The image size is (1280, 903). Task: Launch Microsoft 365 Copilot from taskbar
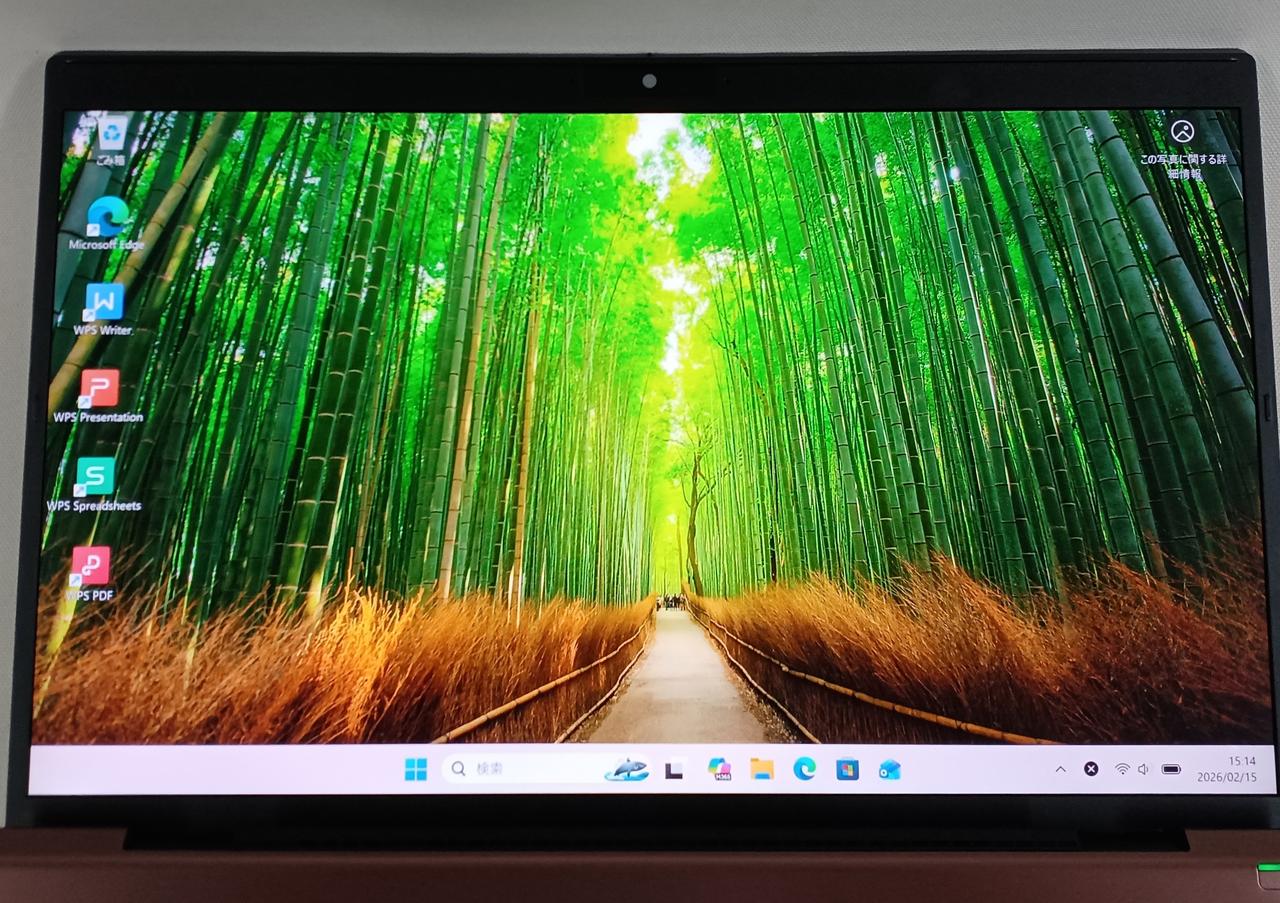coord(719,769)
